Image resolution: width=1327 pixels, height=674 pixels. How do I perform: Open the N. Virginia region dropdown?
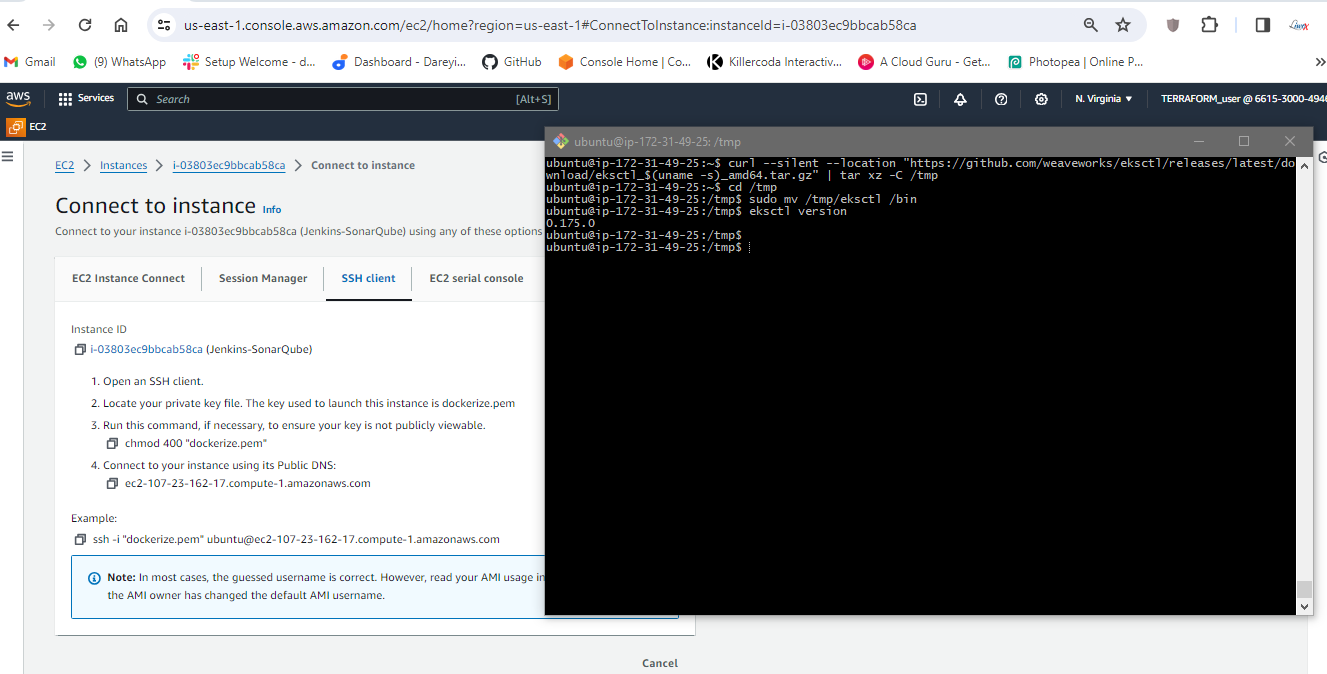click(x=1103, y=99)
